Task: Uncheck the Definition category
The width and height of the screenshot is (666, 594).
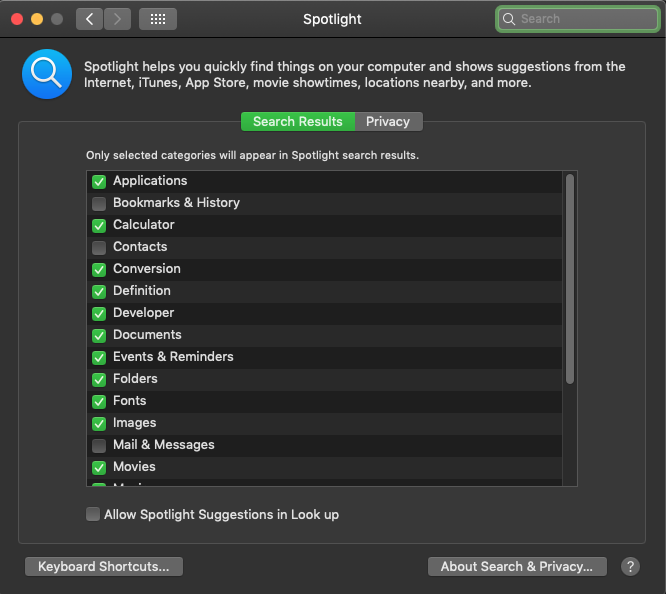Action: (99, 291)
